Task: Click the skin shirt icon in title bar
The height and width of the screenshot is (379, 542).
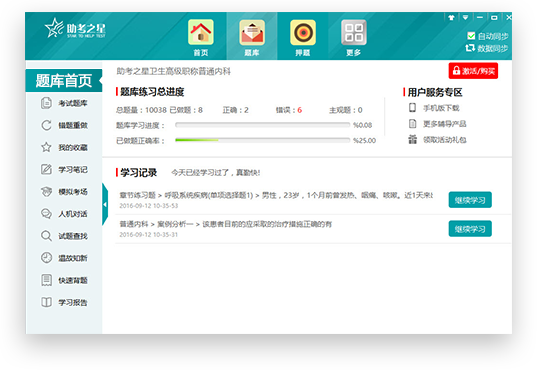Action: 451,17
